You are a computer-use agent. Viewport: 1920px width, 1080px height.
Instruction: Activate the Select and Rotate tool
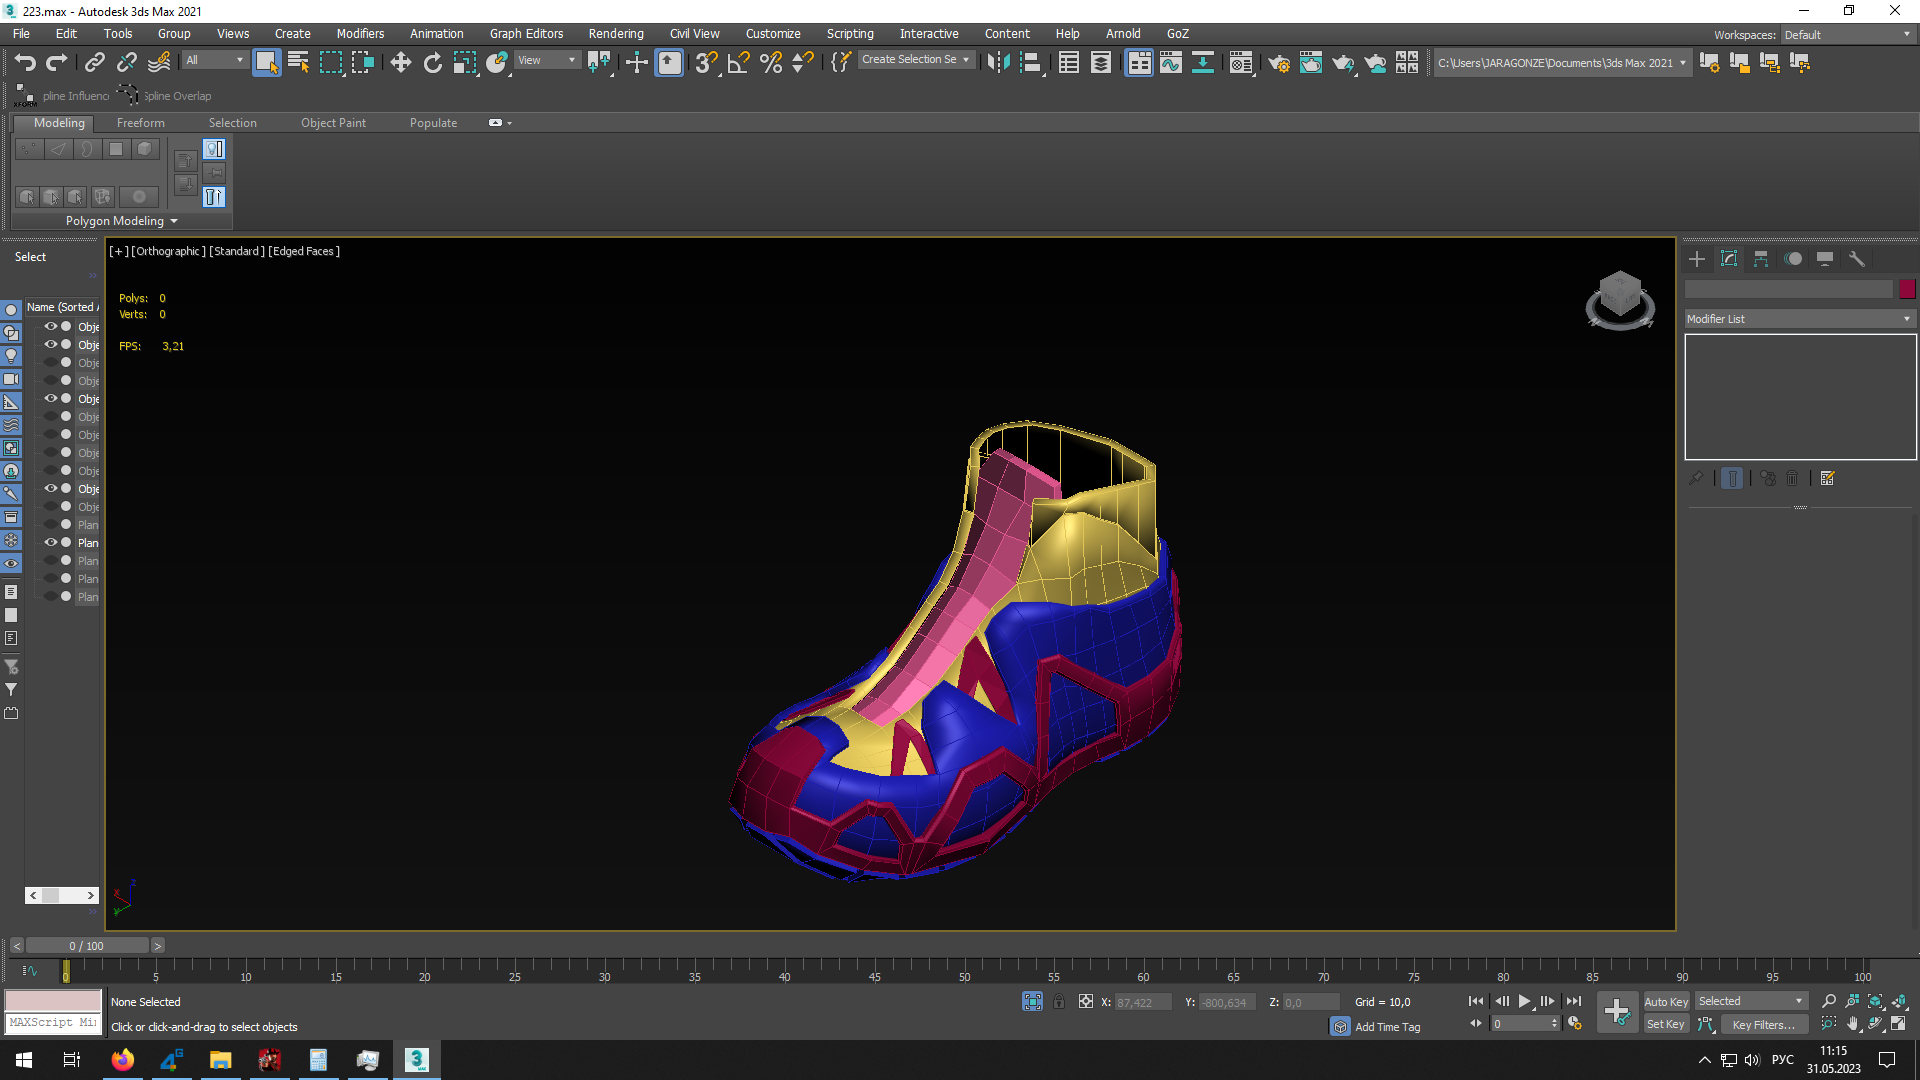click(x=432, y=63)
